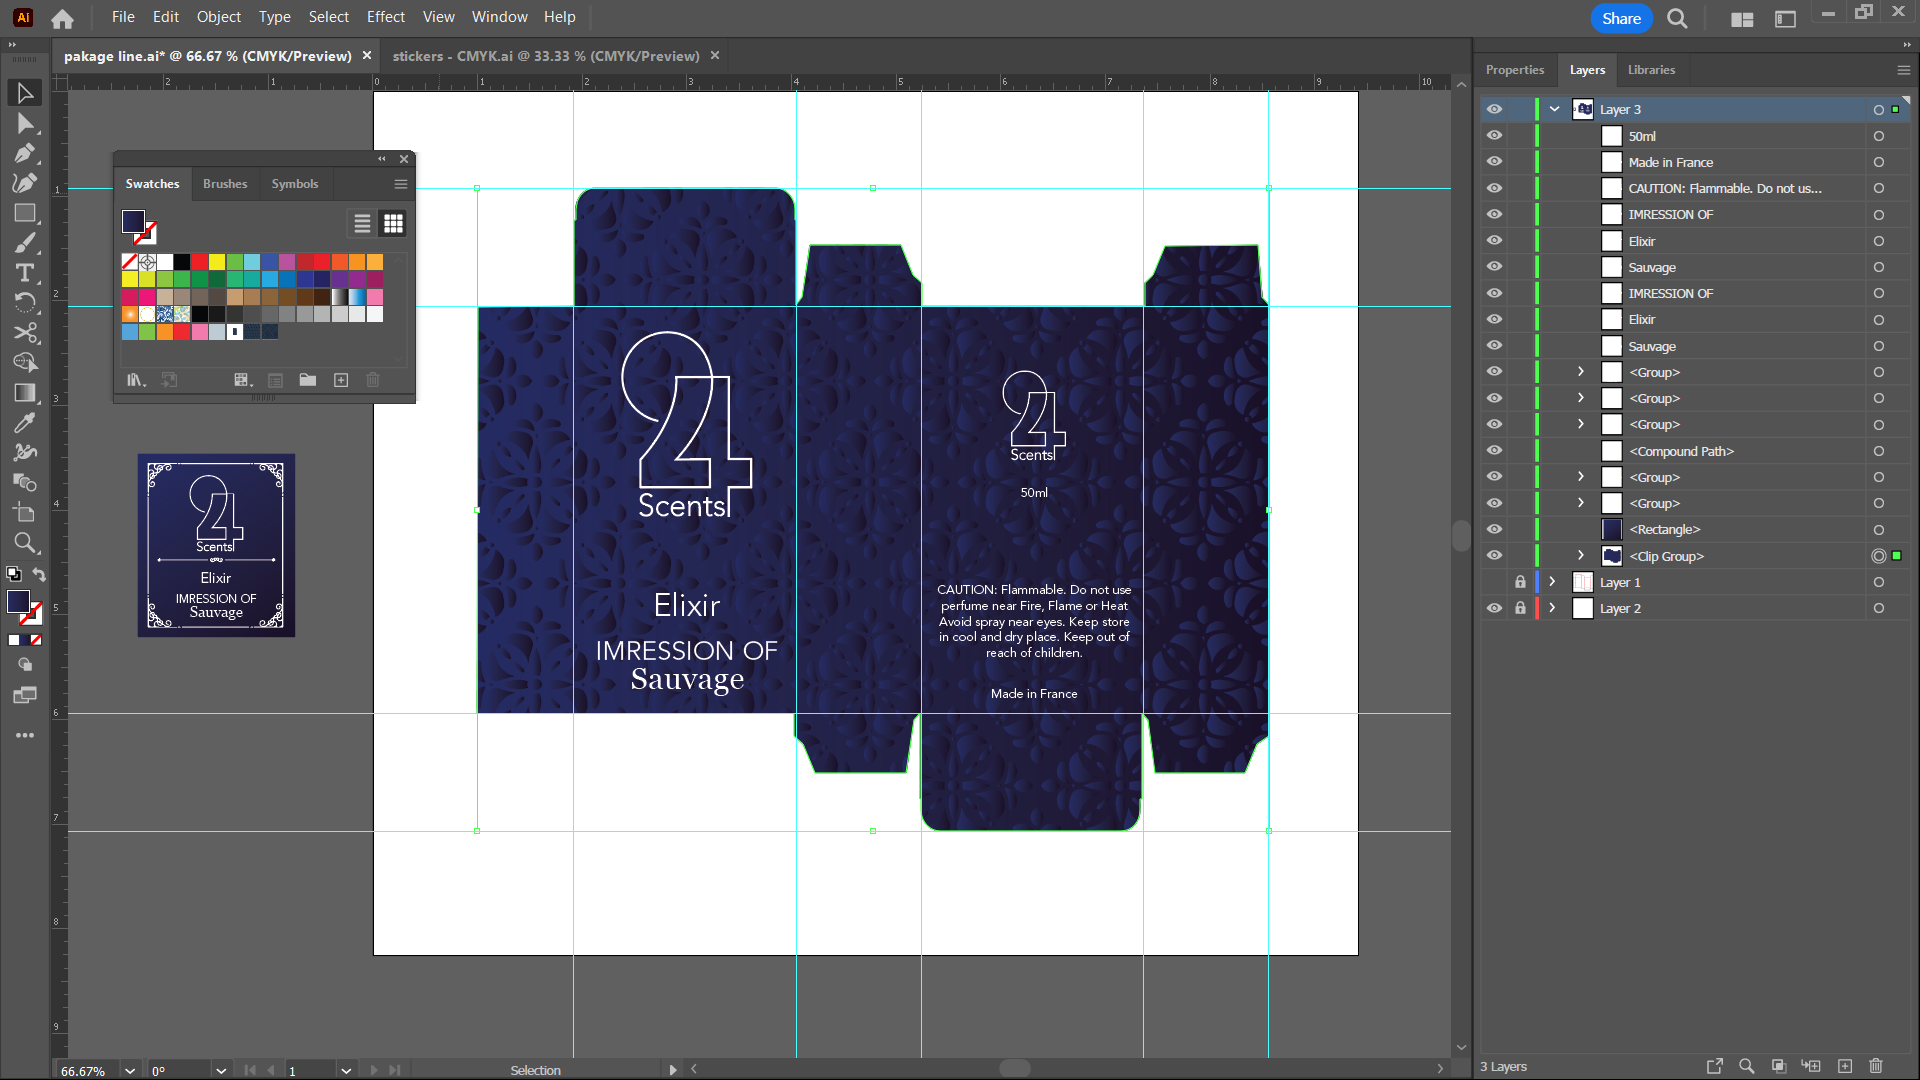Select the Gradient tool
This screenshot has width=1920, height=1080.
pos(25,393)
